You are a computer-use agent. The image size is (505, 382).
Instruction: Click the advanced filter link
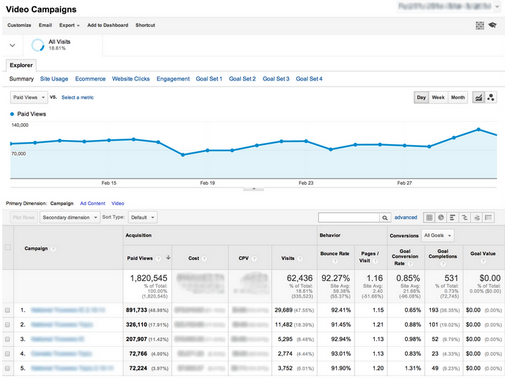click(406, 217)
